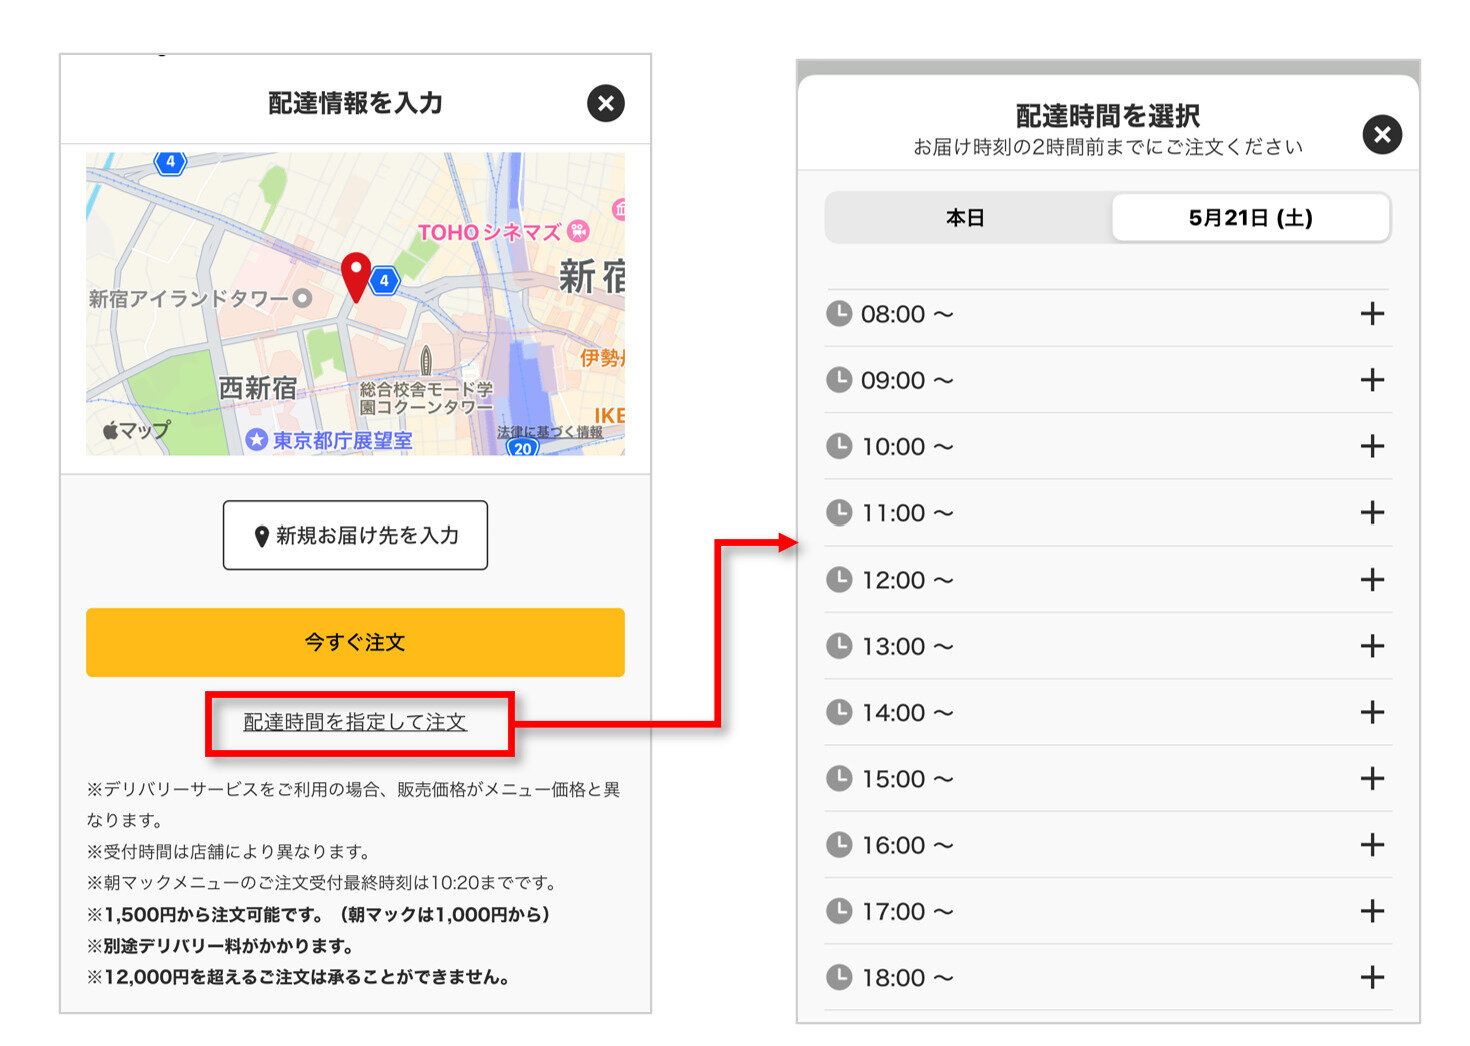Close the 配達時間を選択 panel
This screenshot has width=1470, height=1046.
tap(1382, 135)
